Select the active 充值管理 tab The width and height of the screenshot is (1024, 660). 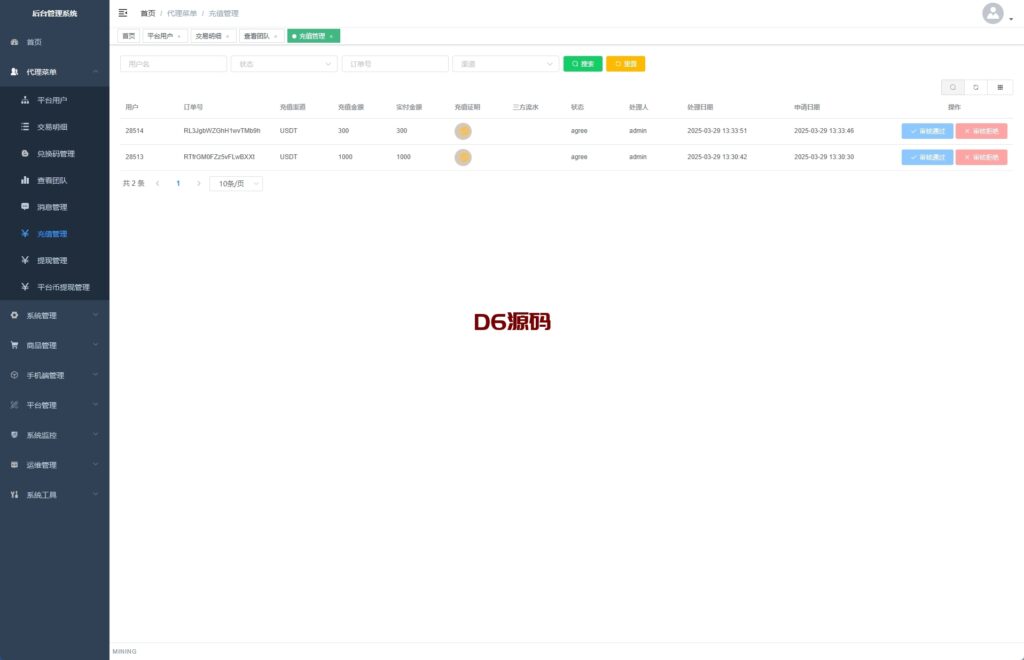coord(312,36)
